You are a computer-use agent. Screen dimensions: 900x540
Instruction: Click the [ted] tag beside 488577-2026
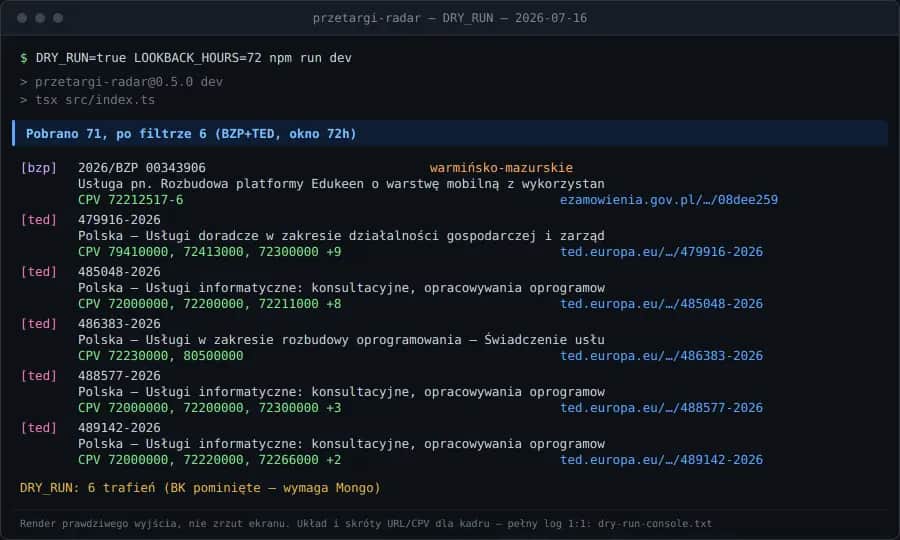click(x=38, y=376)
